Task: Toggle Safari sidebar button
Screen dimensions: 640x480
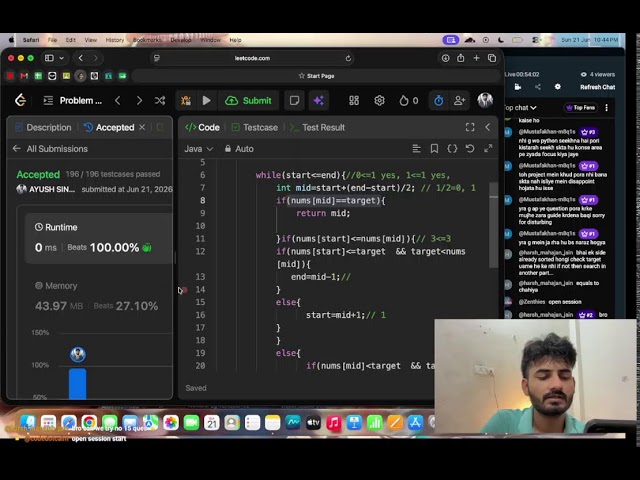Action: pos(49,58)
